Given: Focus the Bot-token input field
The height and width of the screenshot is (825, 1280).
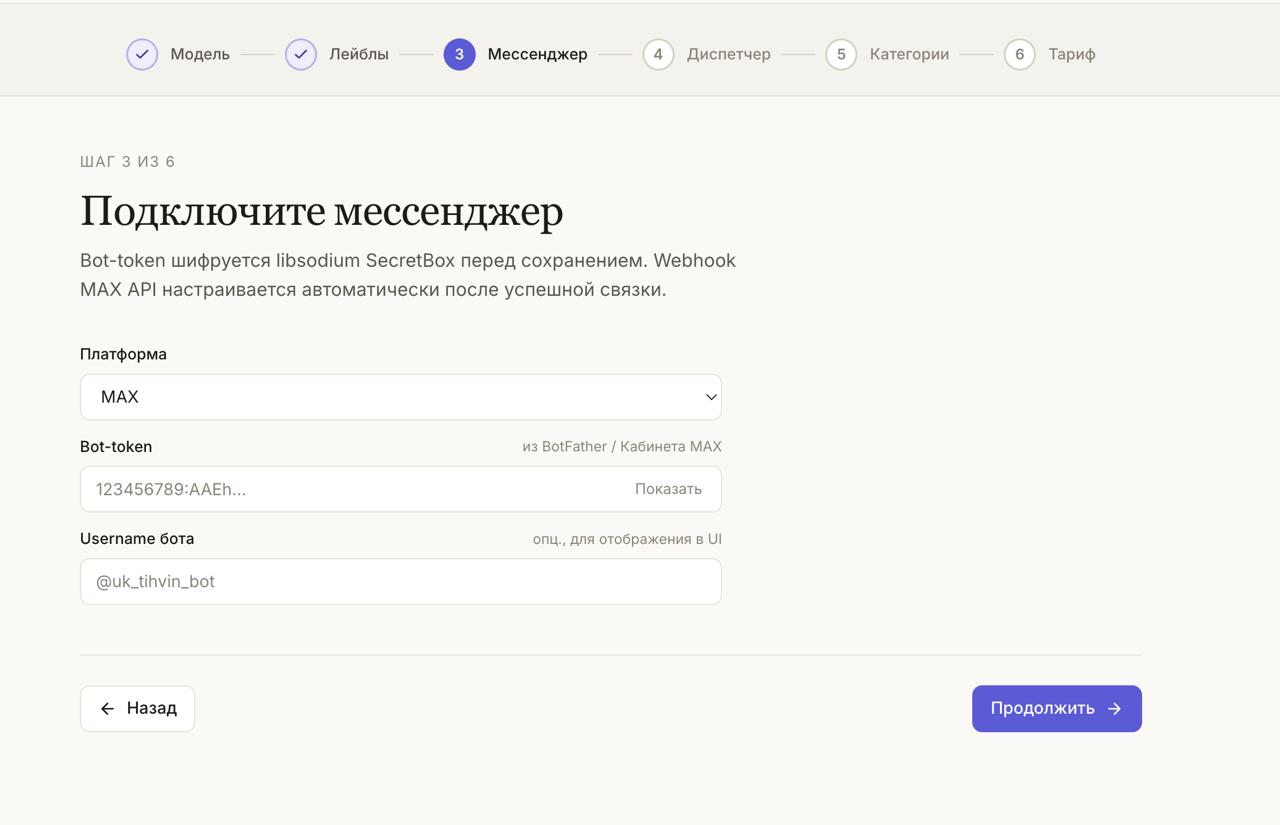Looking at the screenshot, I should click(x=401, y=489).
